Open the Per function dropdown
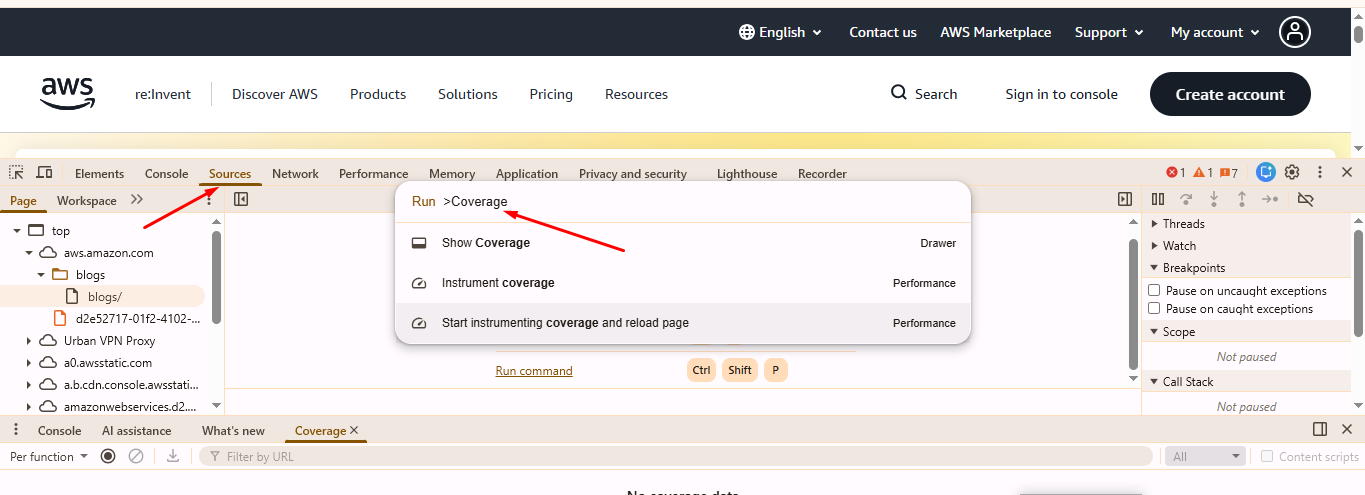Screen dimensions: 1365x495 (x=48, y=457)
